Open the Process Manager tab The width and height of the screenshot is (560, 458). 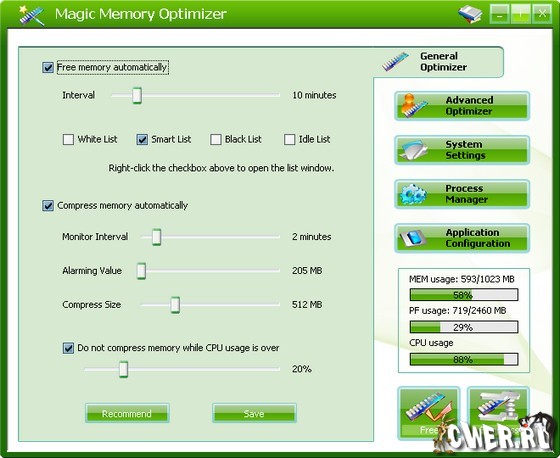tap(462, 194)
